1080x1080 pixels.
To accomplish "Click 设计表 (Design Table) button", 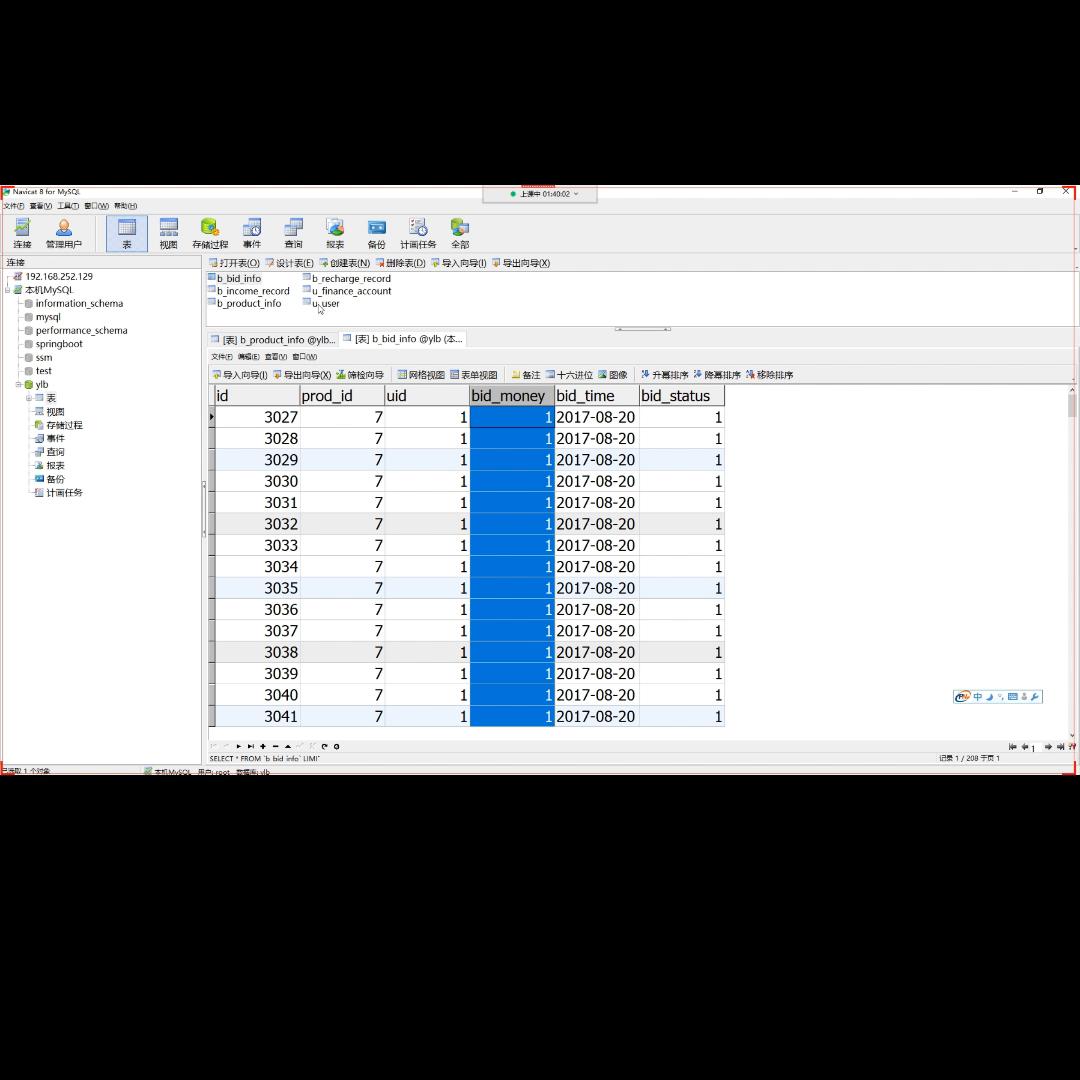I will tap(290, 263).
